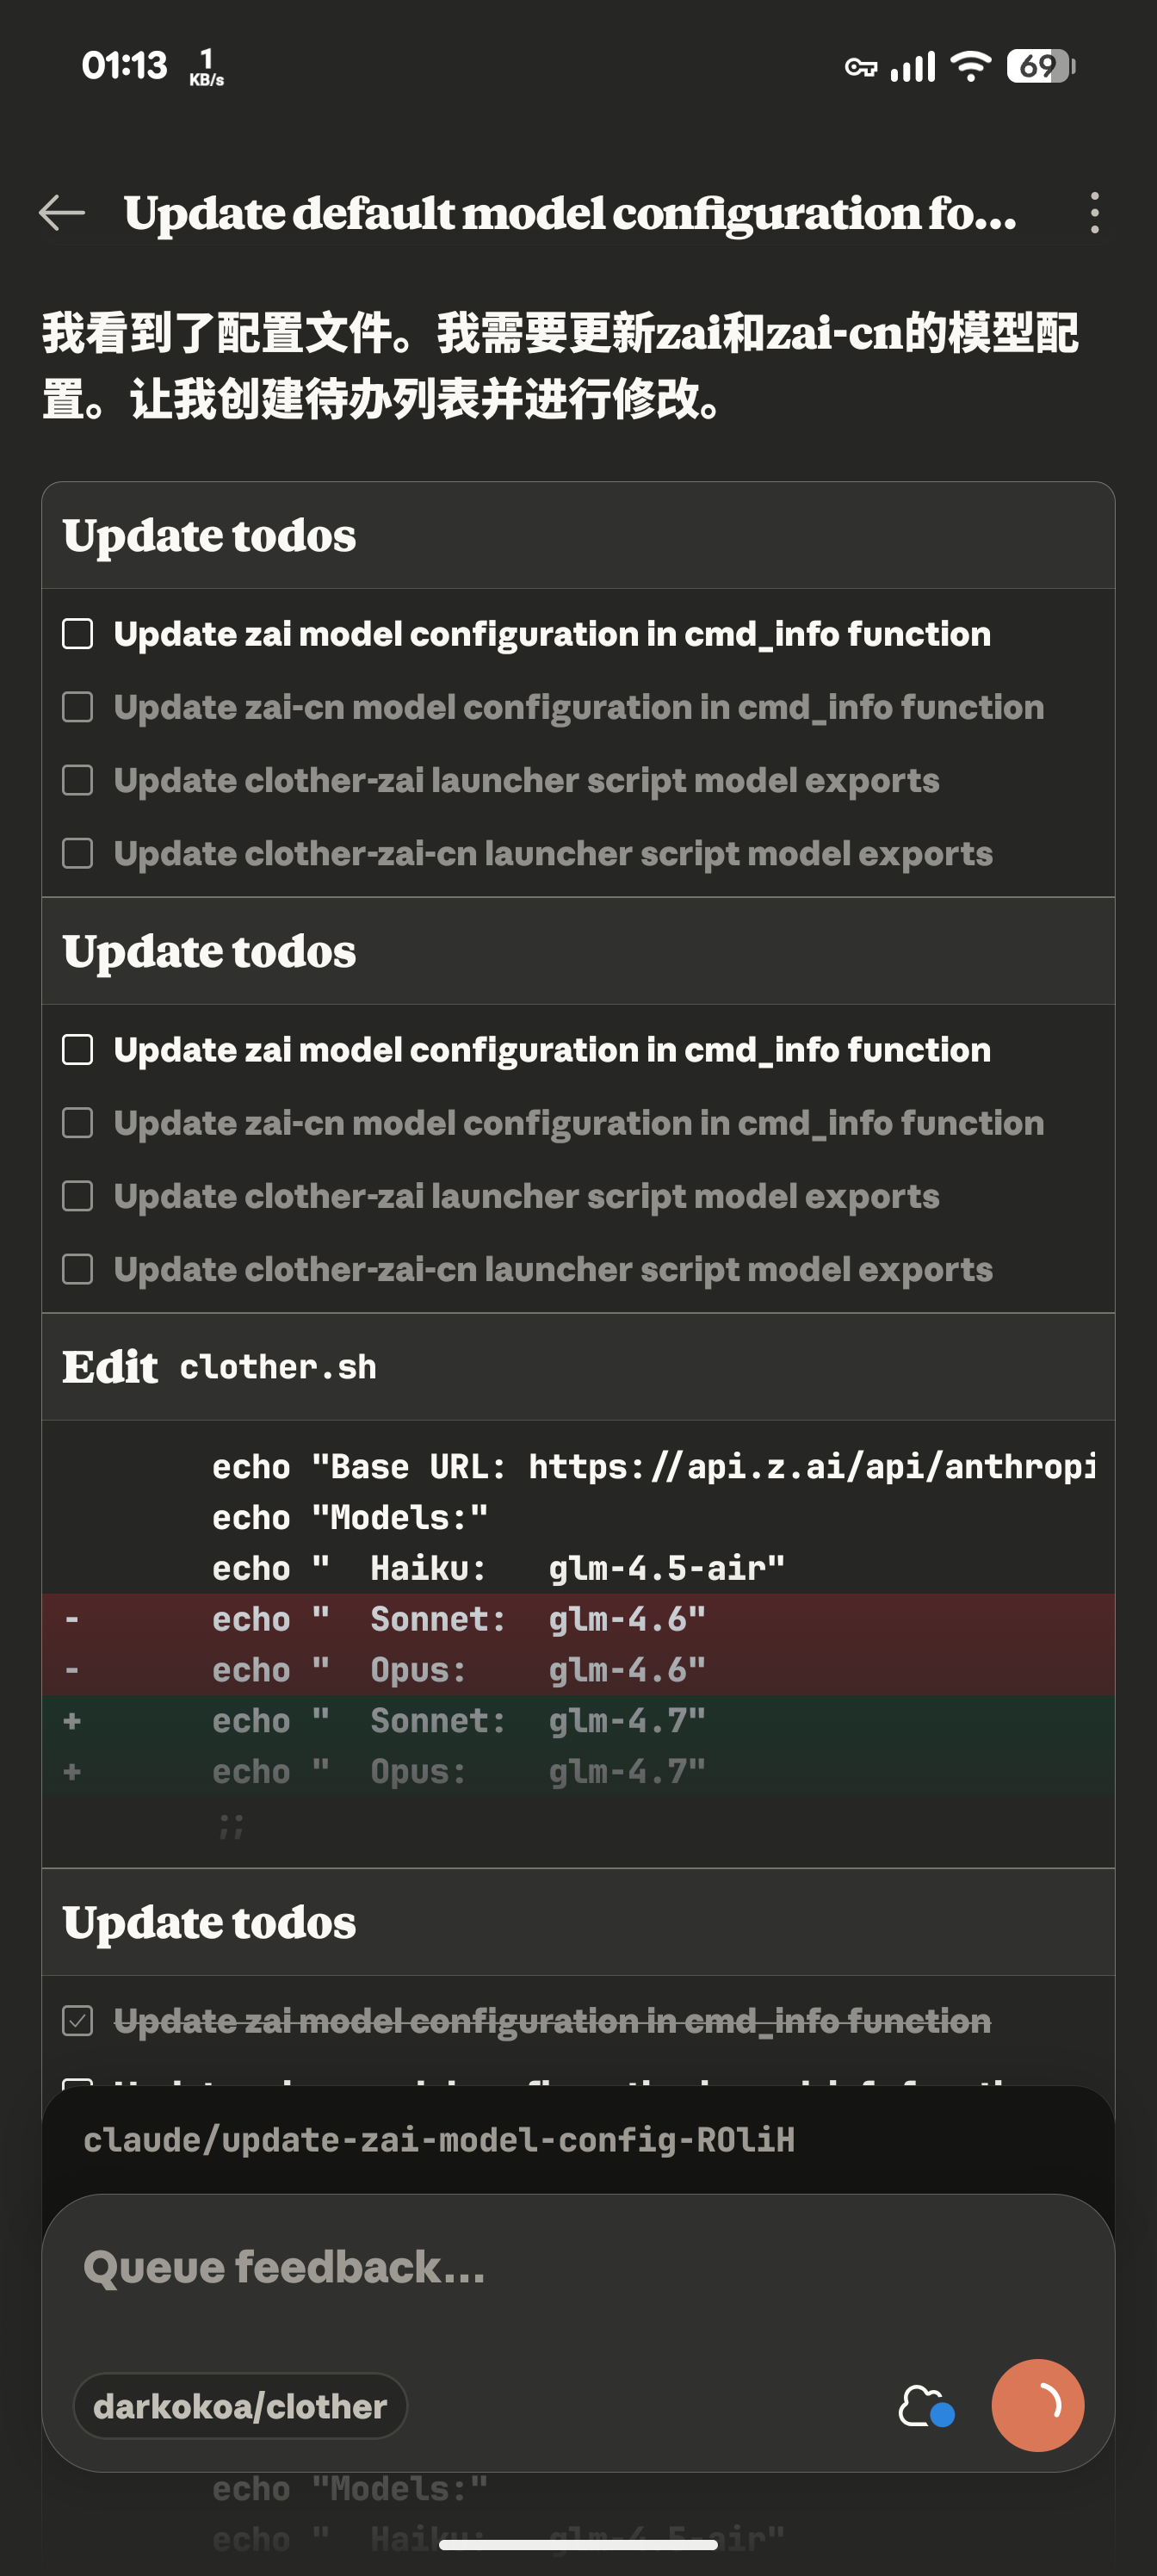Expand the Edit clother.sh section header

pos(578,1367)
